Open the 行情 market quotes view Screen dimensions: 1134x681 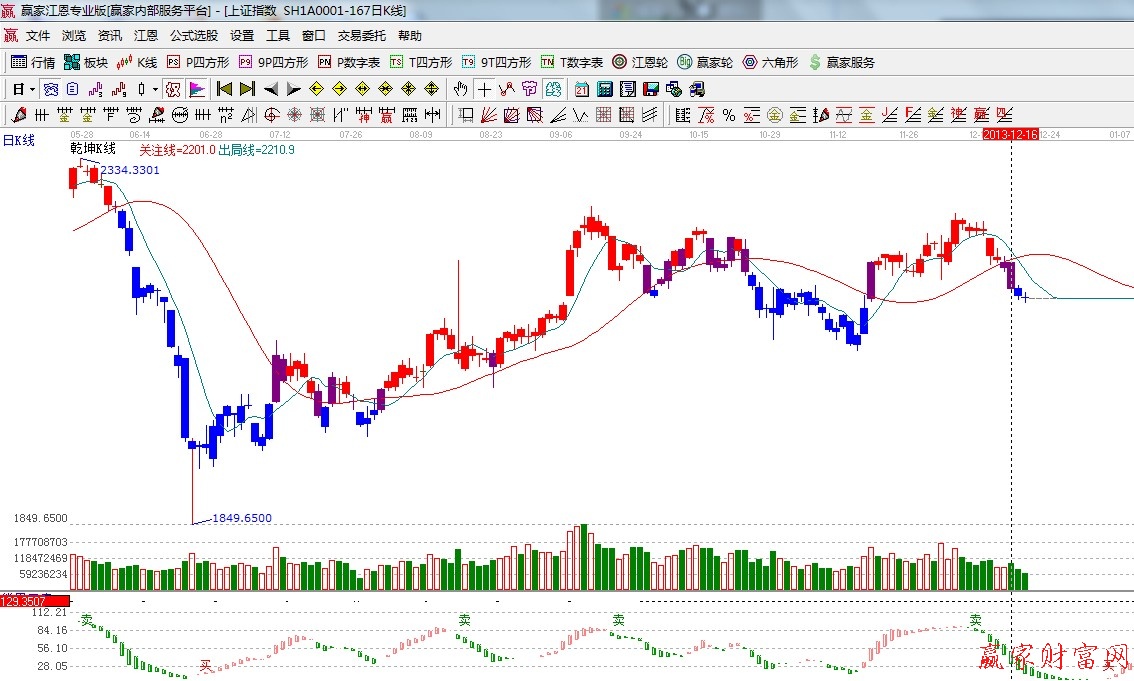[x=33, y=62]
